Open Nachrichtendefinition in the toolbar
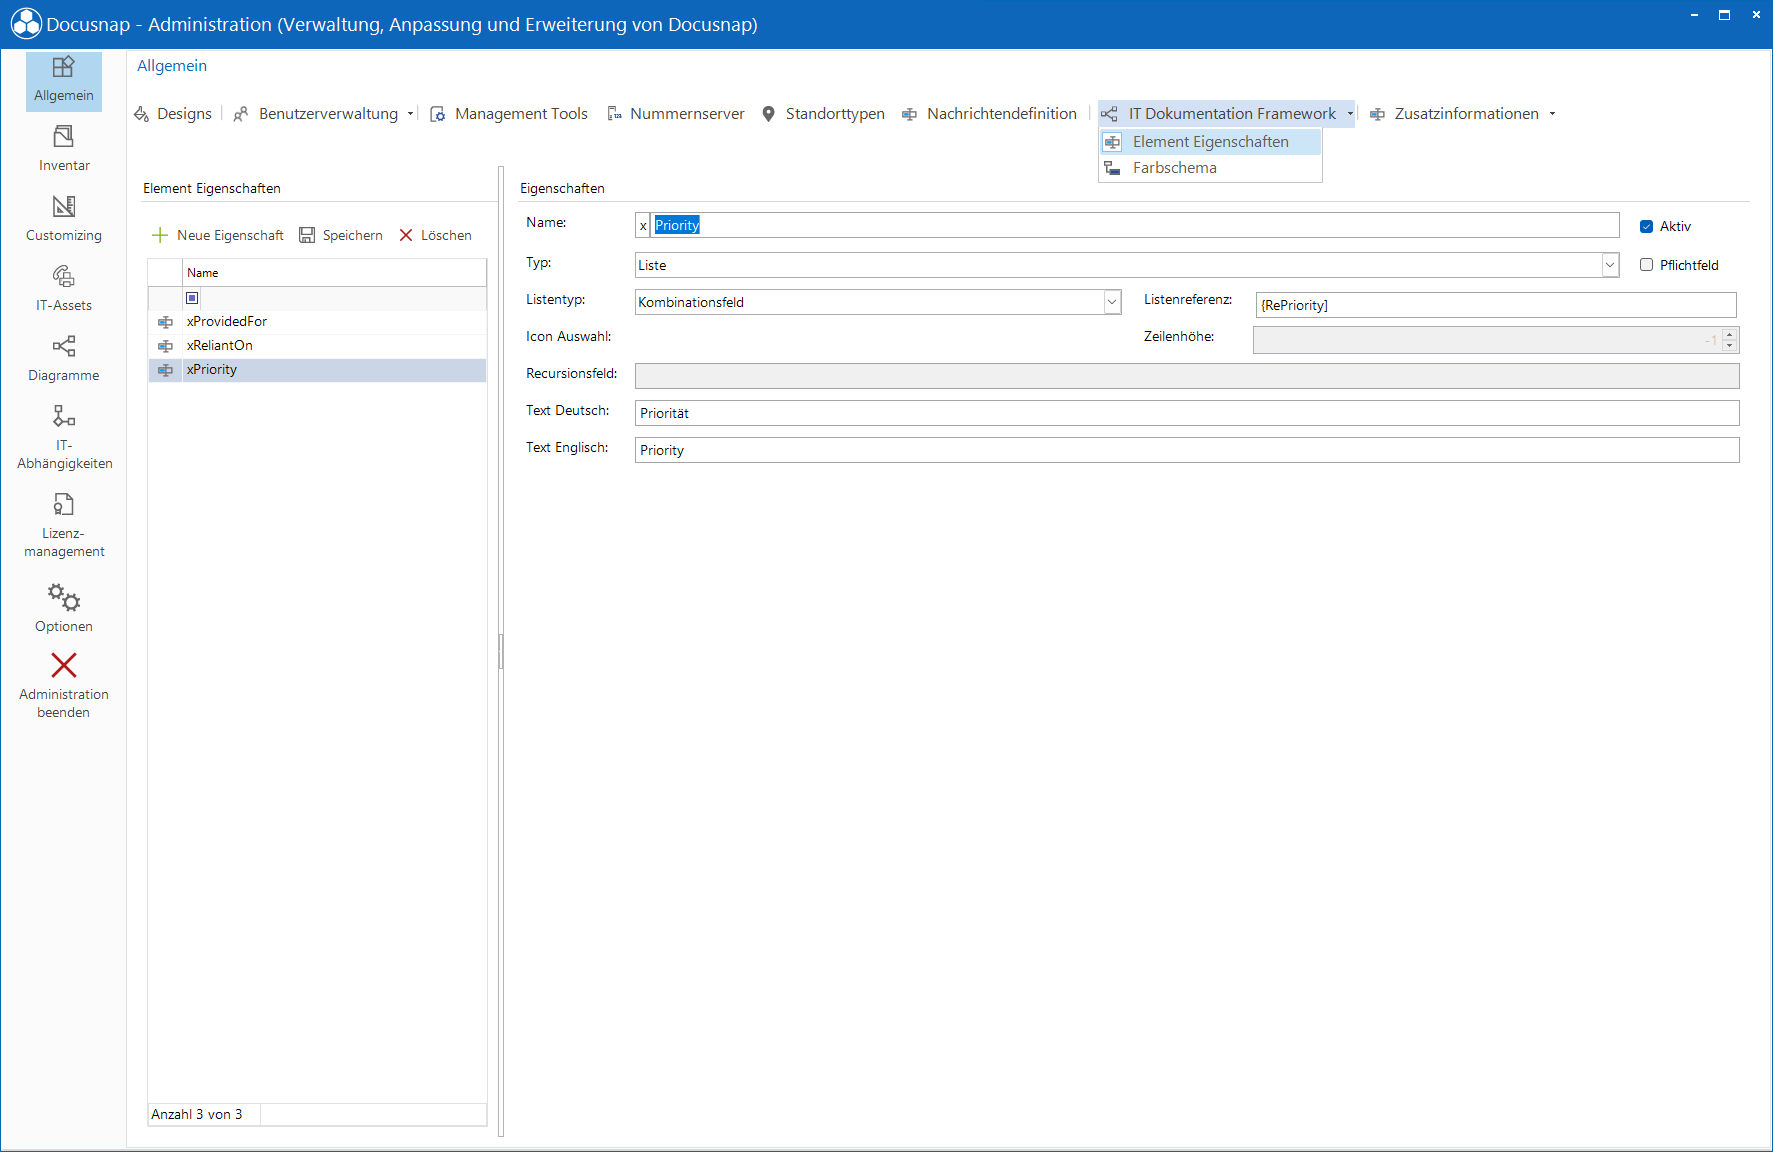The width and height of the screenshot is (1773, 1152). coord(990,114)
